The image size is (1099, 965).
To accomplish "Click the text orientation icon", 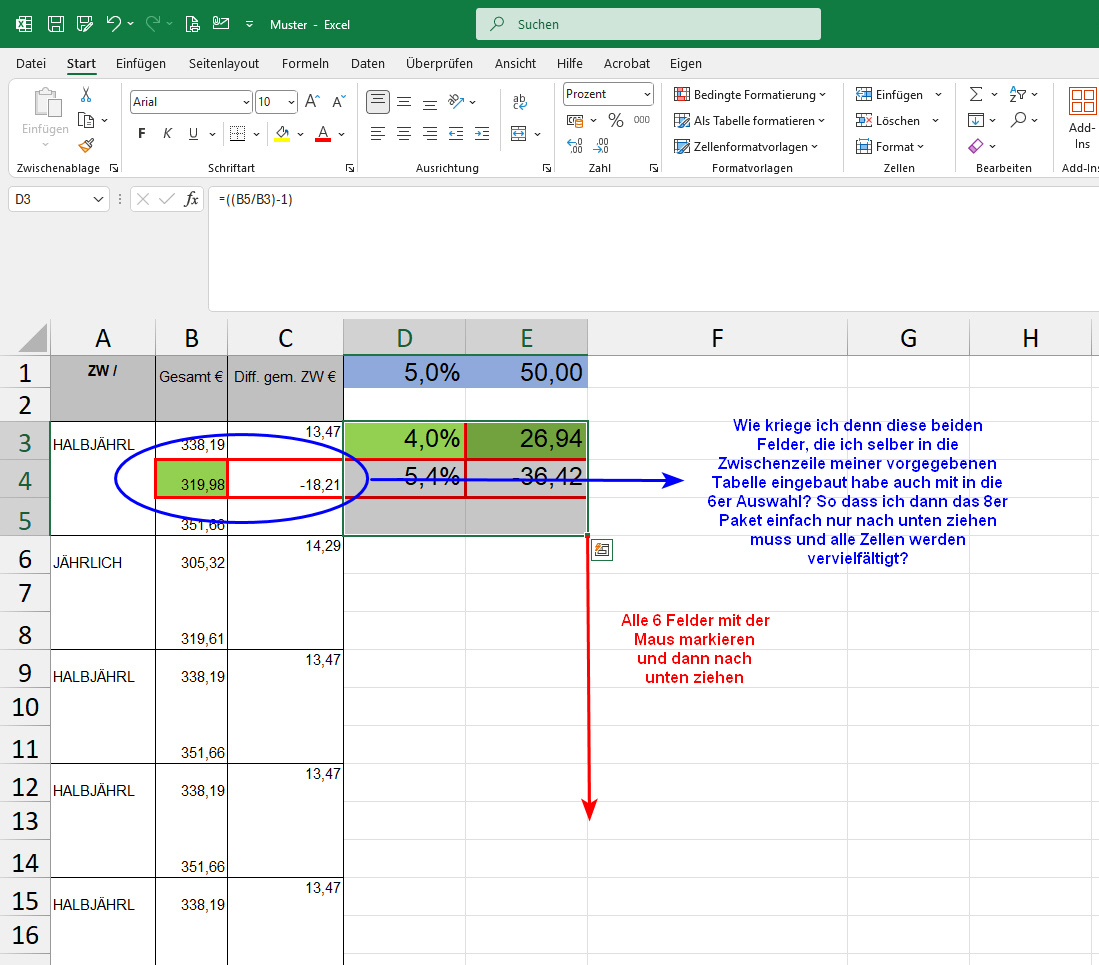I will (x=456, y=102).
